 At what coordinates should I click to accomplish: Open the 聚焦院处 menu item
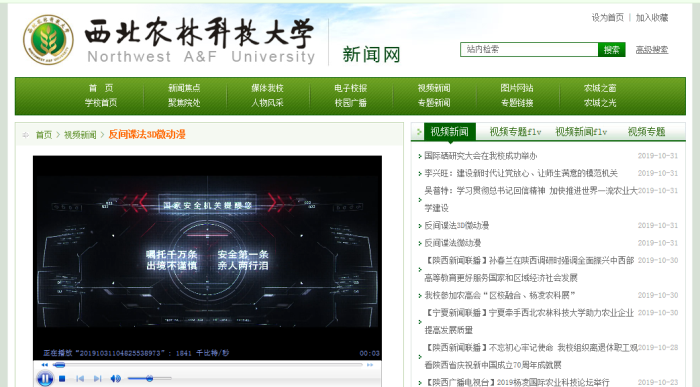pos(184,103)
